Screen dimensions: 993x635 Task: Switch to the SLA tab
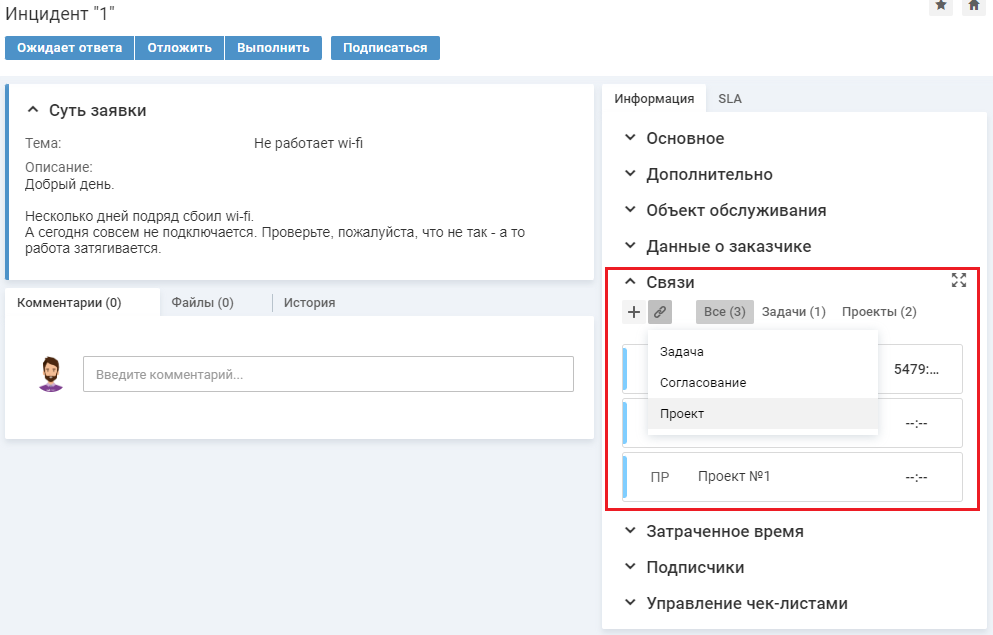730,99
